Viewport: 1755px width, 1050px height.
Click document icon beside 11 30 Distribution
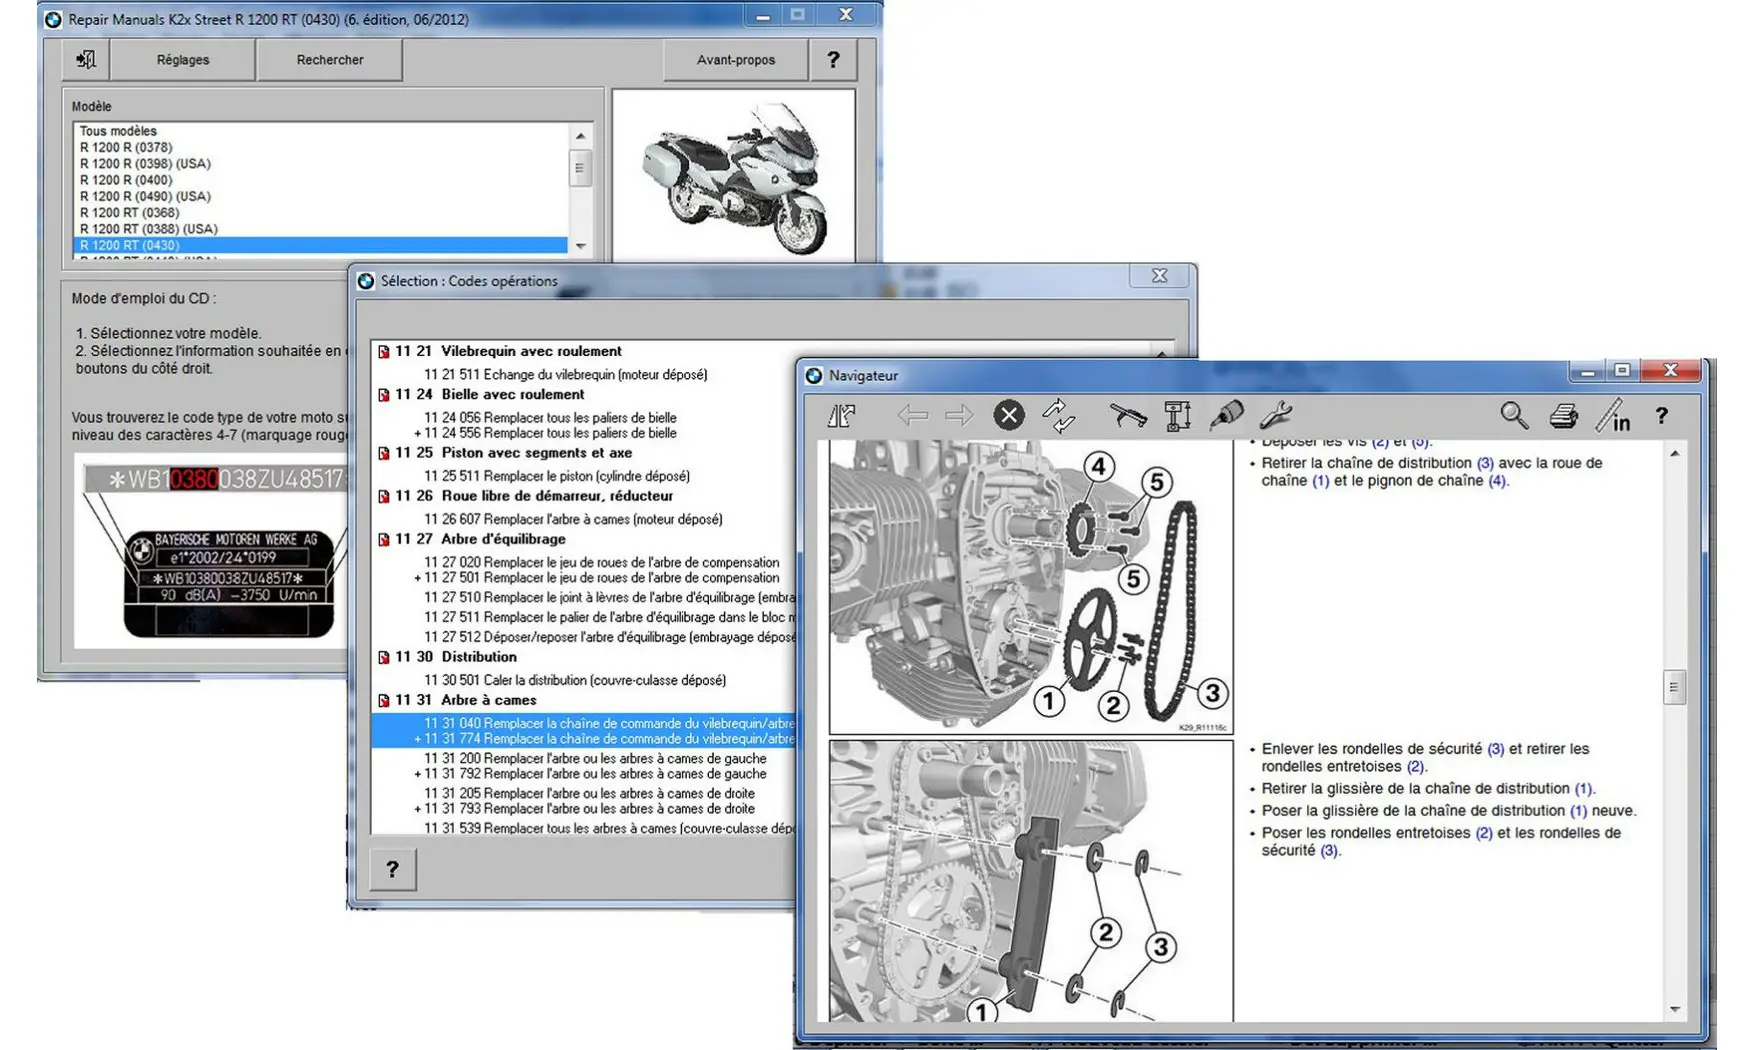click(x=383, y=657)
